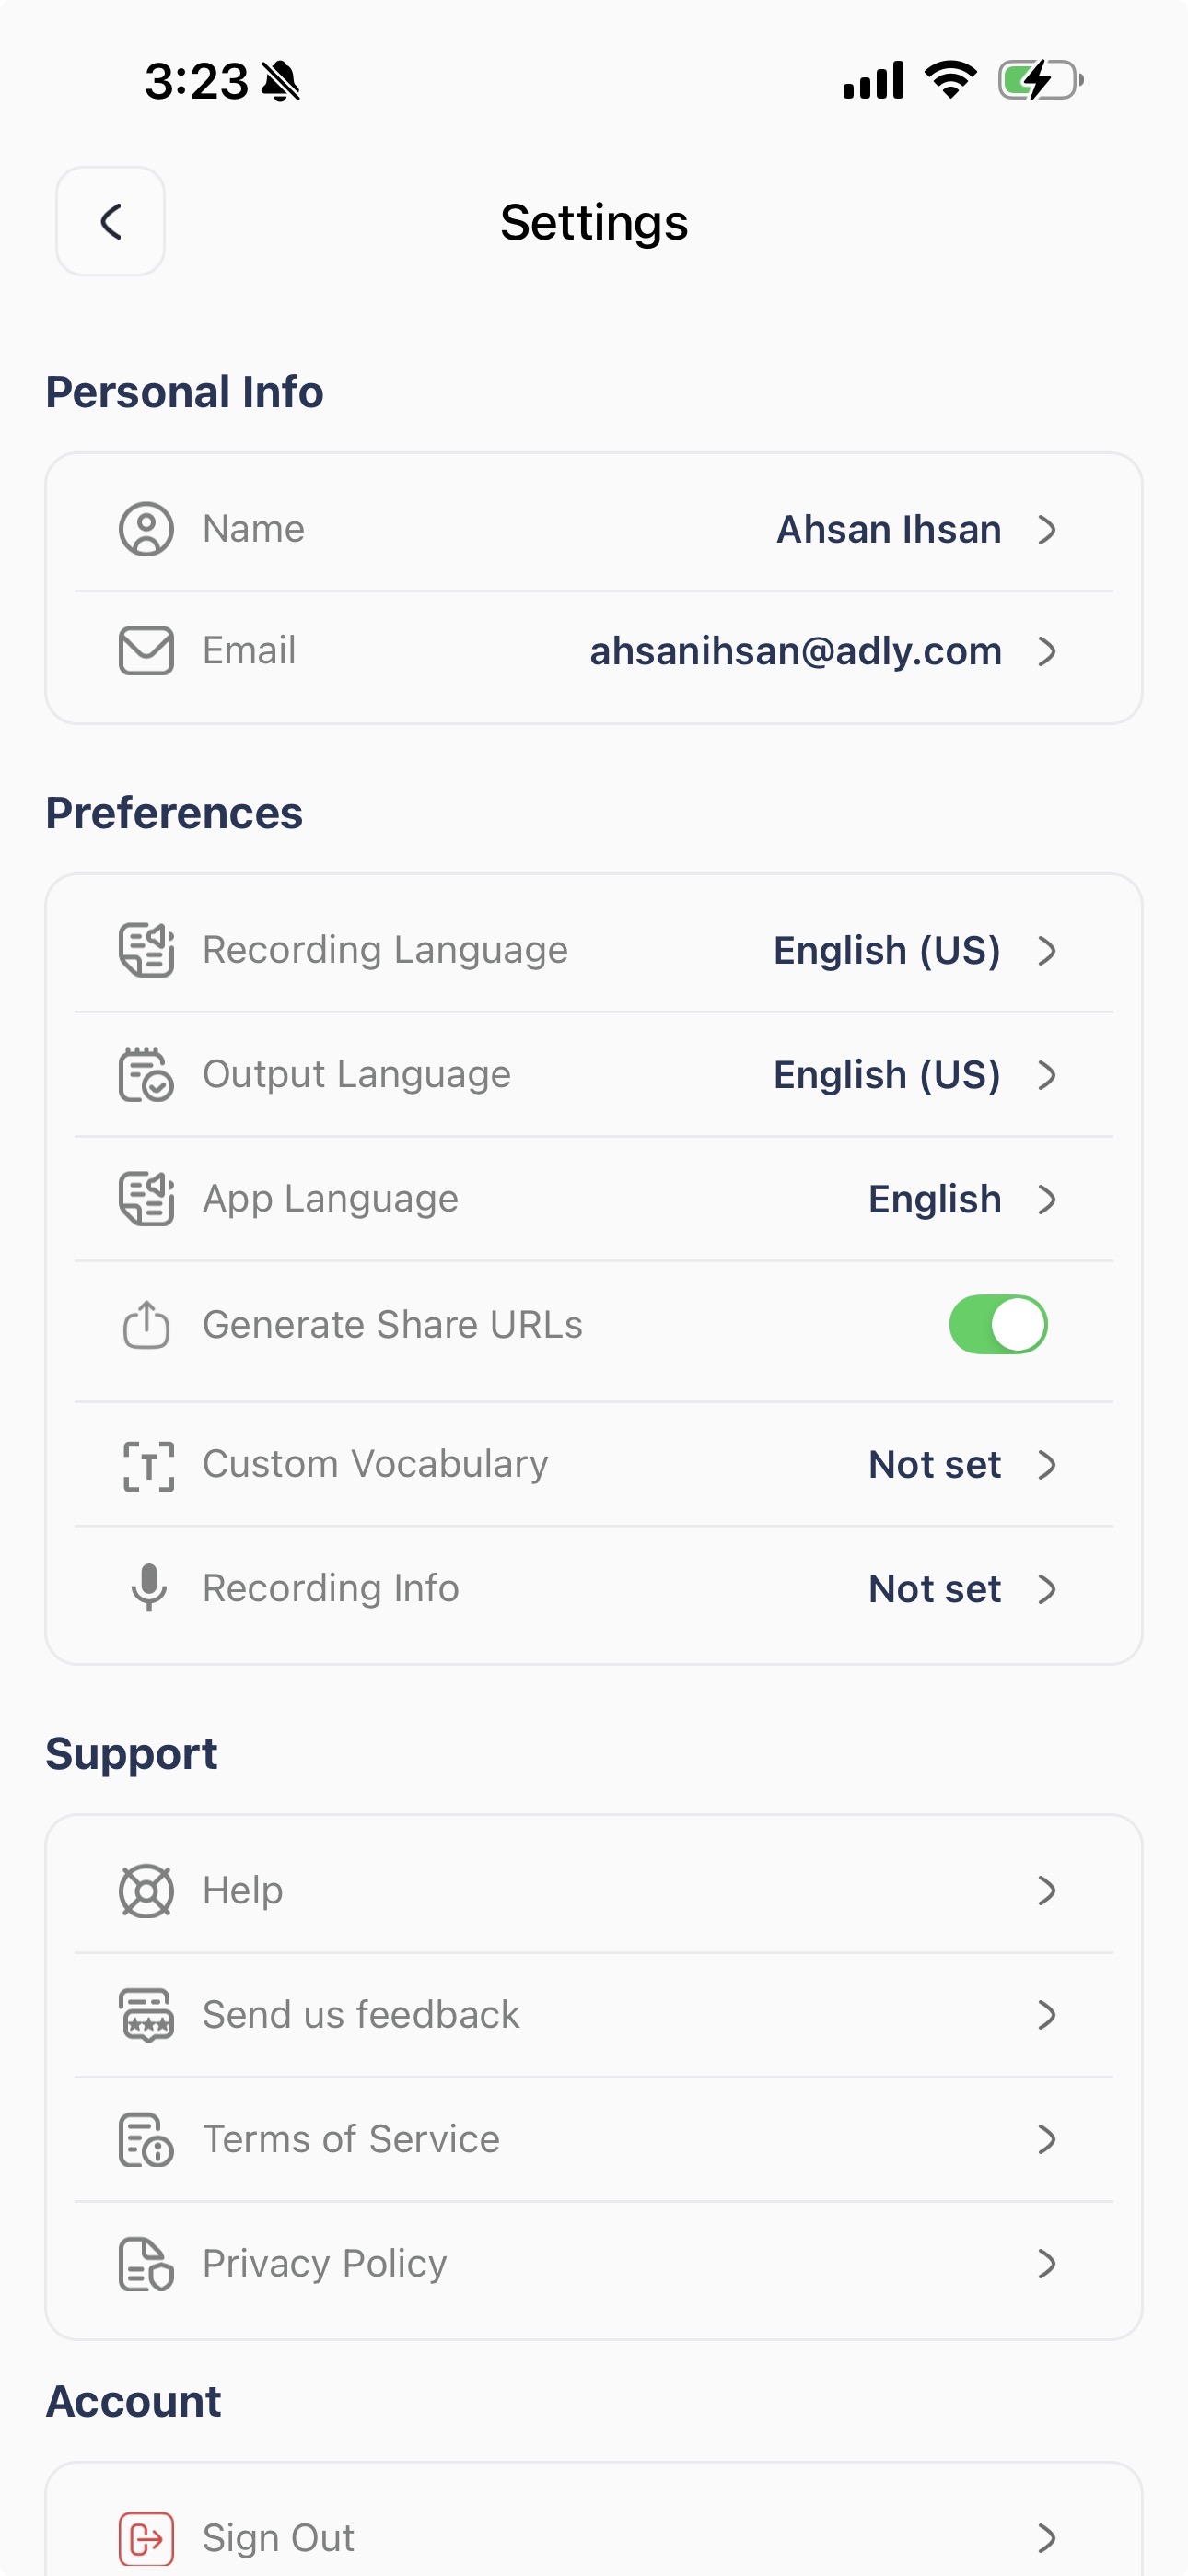1188x2576 pixels.
Task: Tap the back arrow button
Action: pos(110,221)
